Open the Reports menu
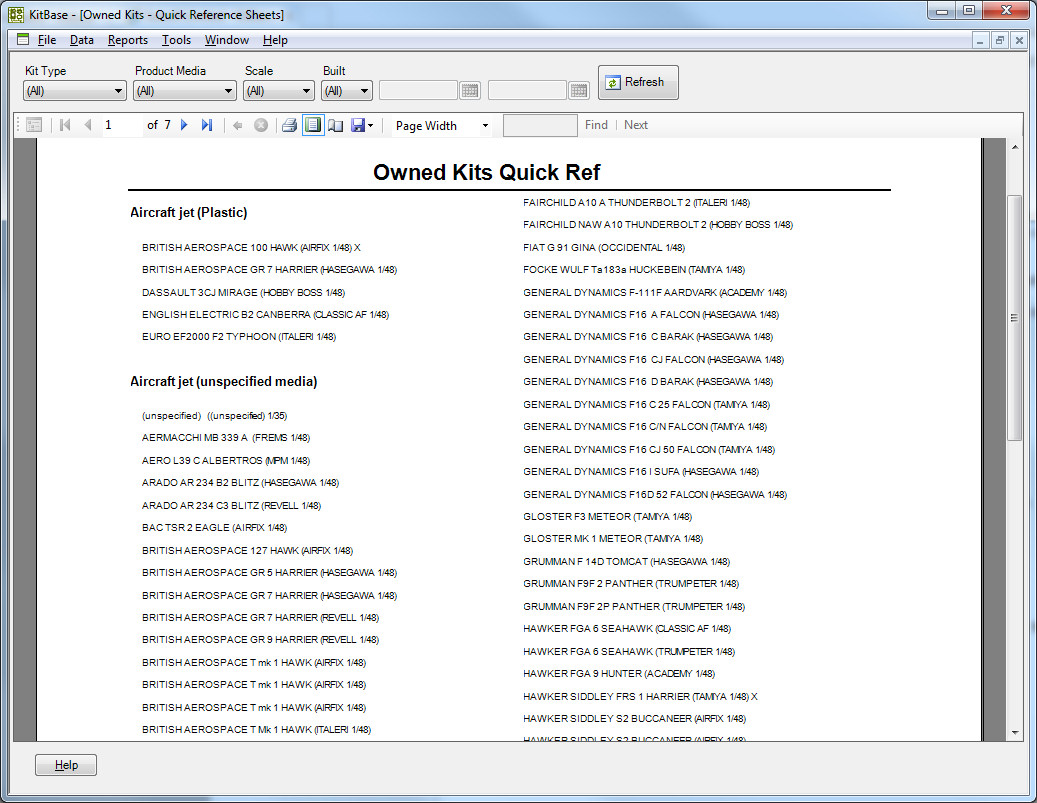The image size is (1037, 803). click(x=128, y=40)
